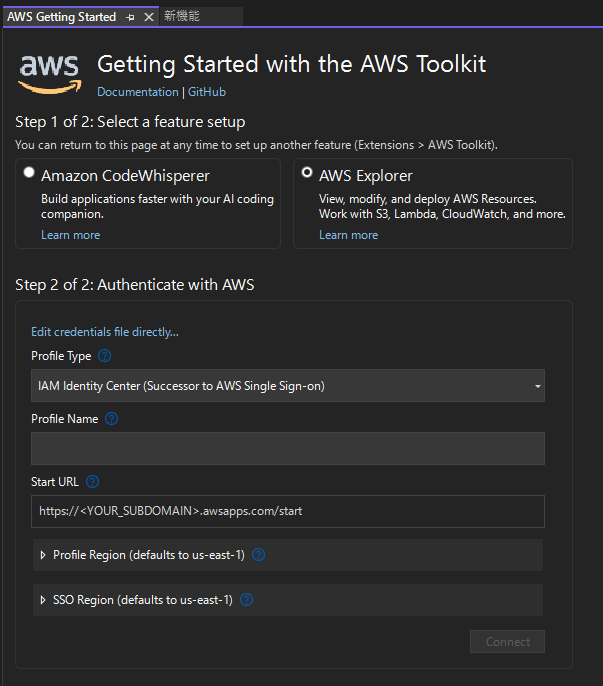Click the help icon beside Start URL

tap(93, 482)
